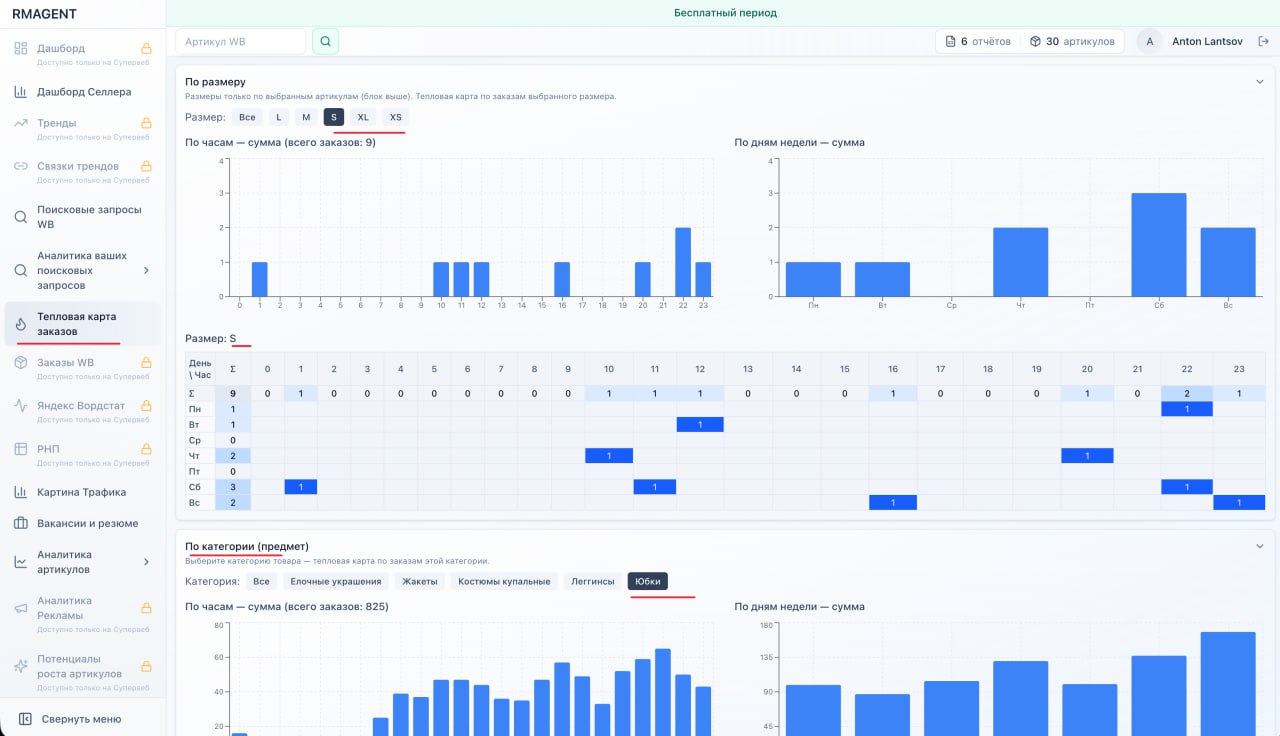
Task: Select size M chip
Action: click(x=306, y=117)
